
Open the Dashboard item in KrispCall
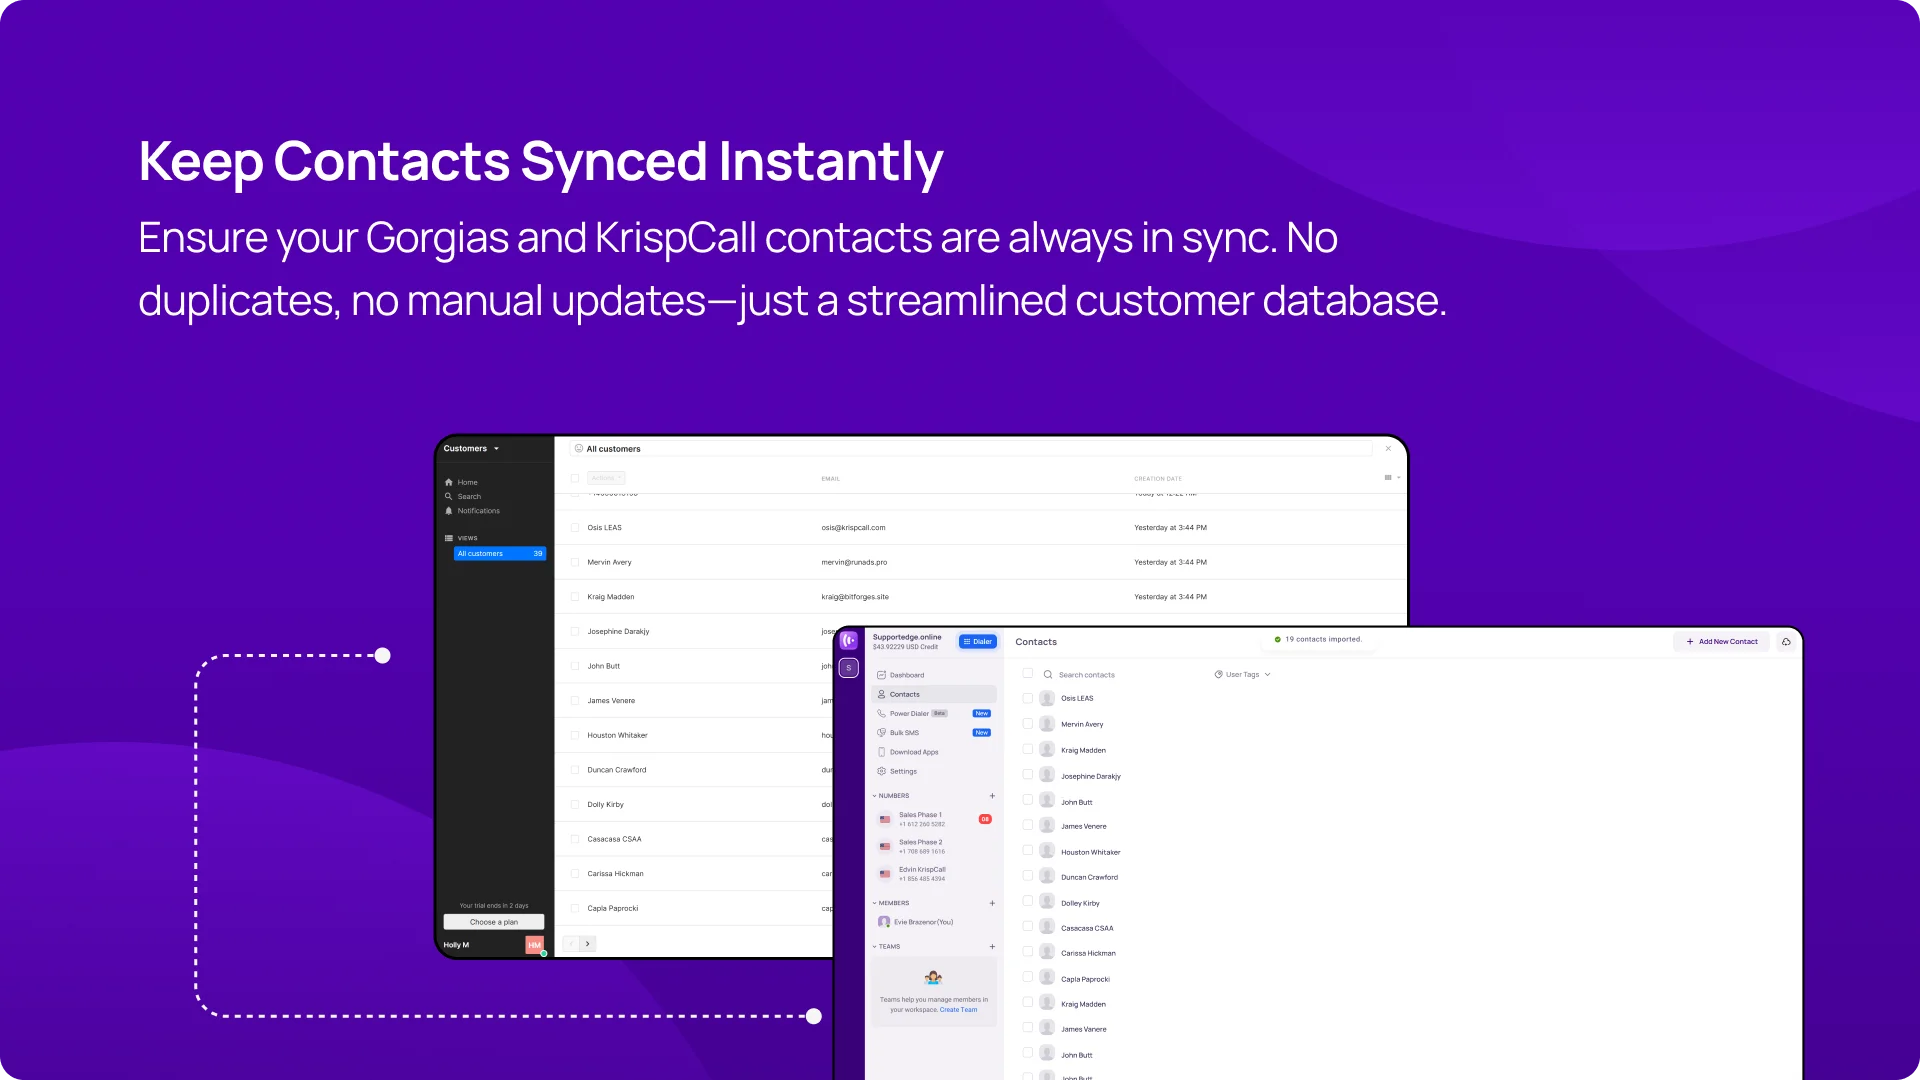(x=900, y=675)
